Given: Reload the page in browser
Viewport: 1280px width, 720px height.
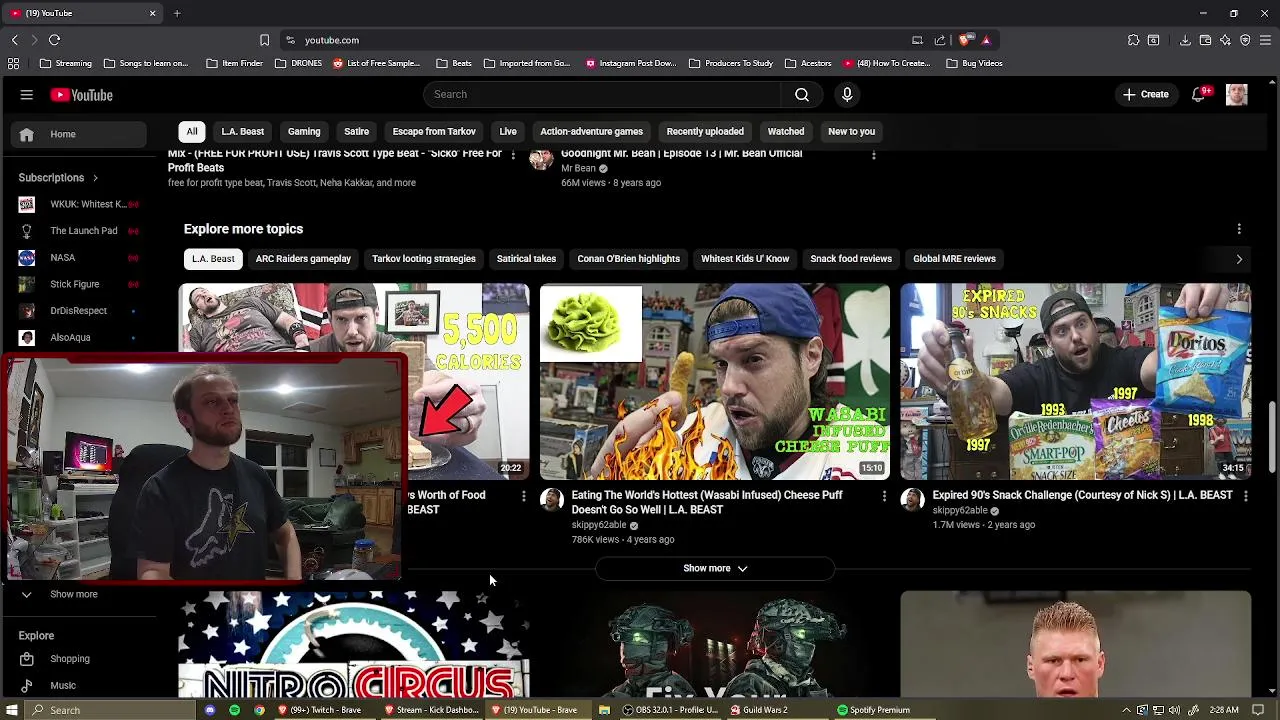Looking at the screenshot, I should pos(54,40).
